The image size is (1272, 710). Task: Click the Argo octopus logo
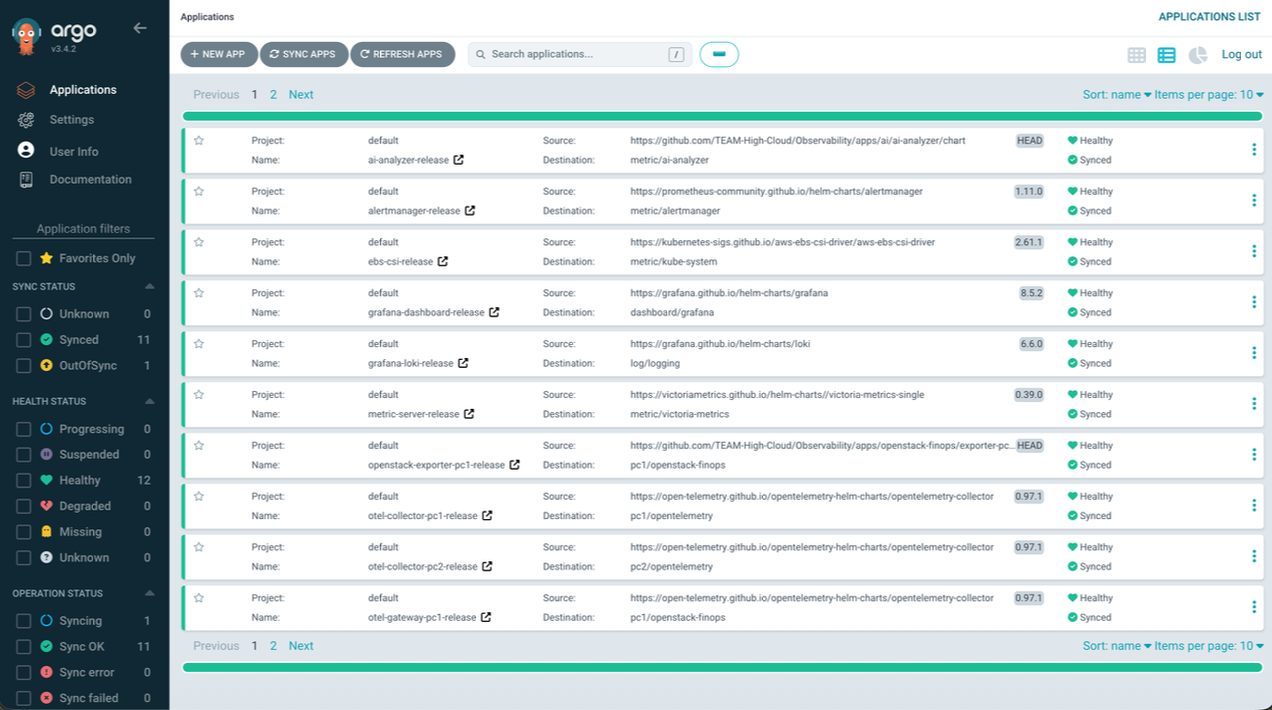click(27, 36)
